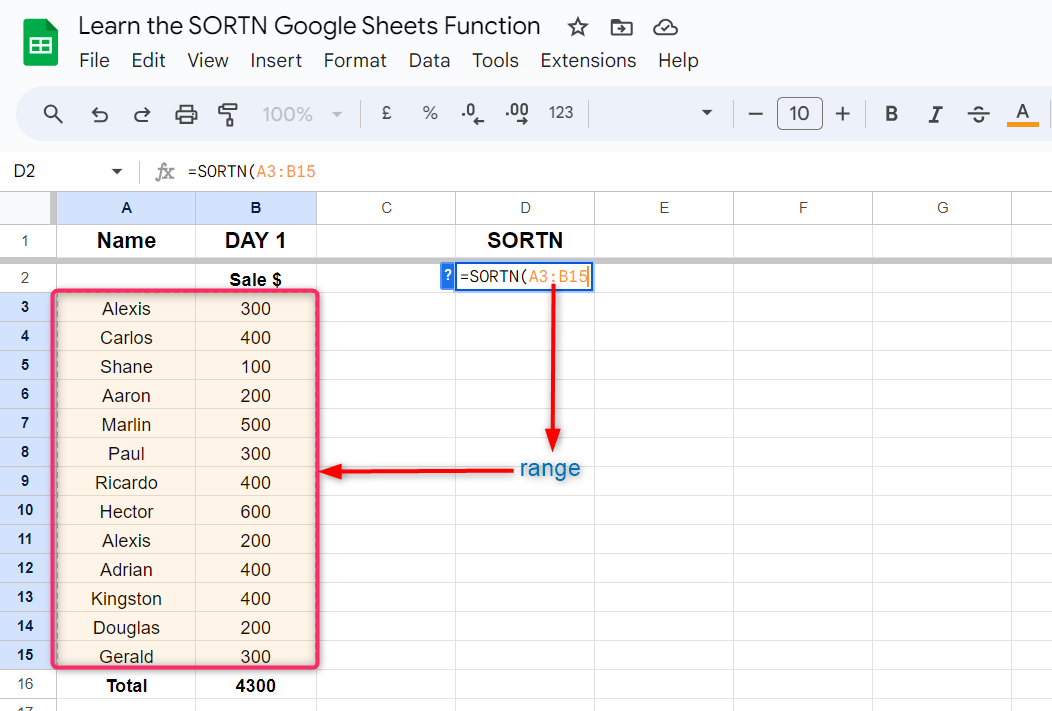Select column F header
This screenshot has width=1052, height=711.
point(802,208)
